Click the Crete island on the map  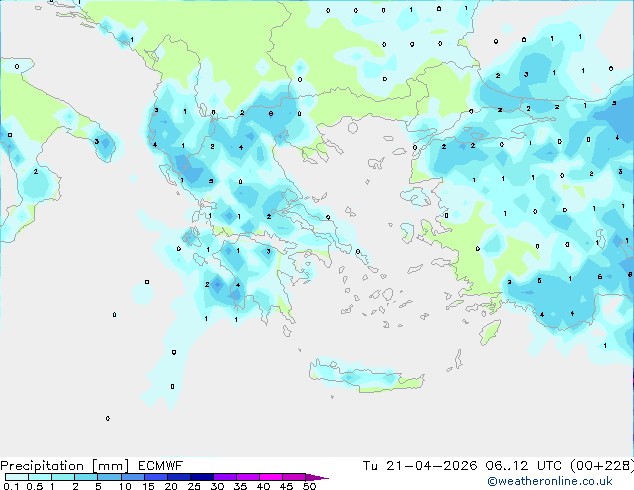(366, 377)
